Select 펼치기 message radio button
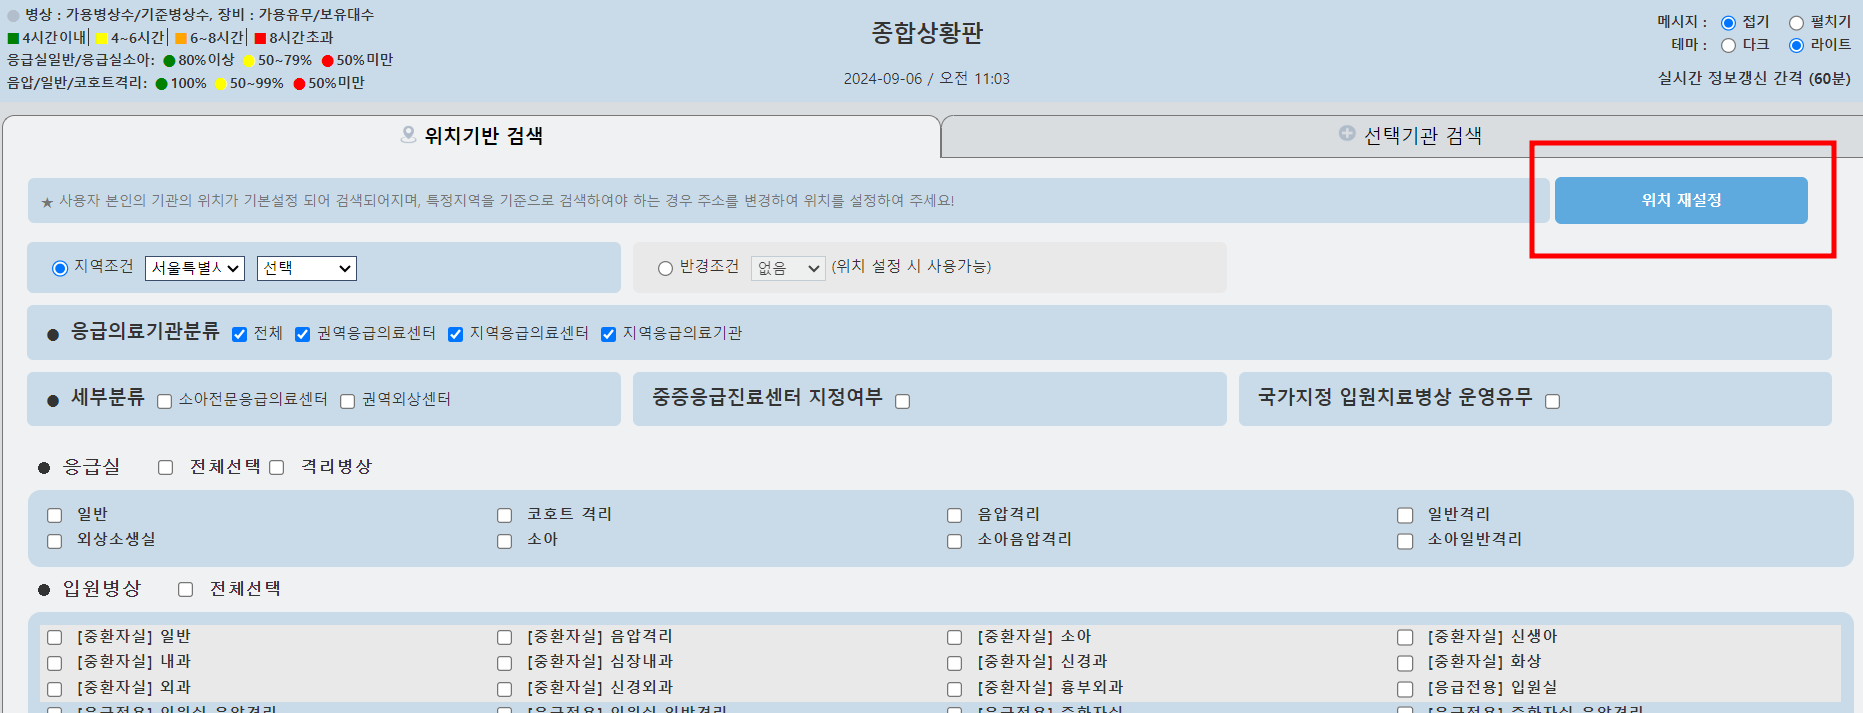Image resolution: width=1863 pixels, height=713 pixels. [1796, 23]
